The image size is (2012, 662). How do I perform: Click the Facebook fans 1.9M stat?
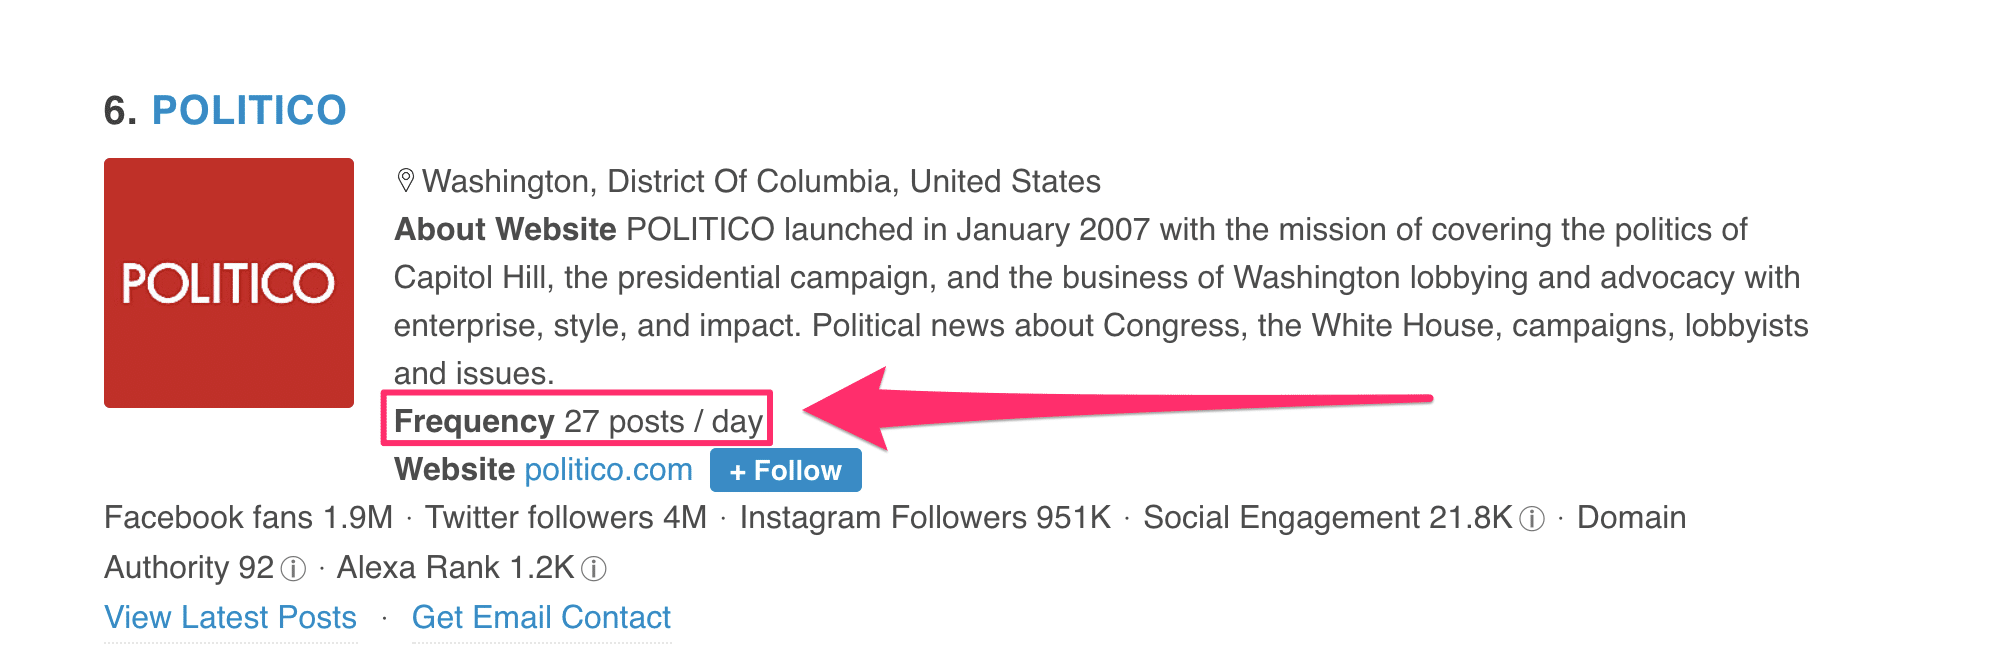248,518
